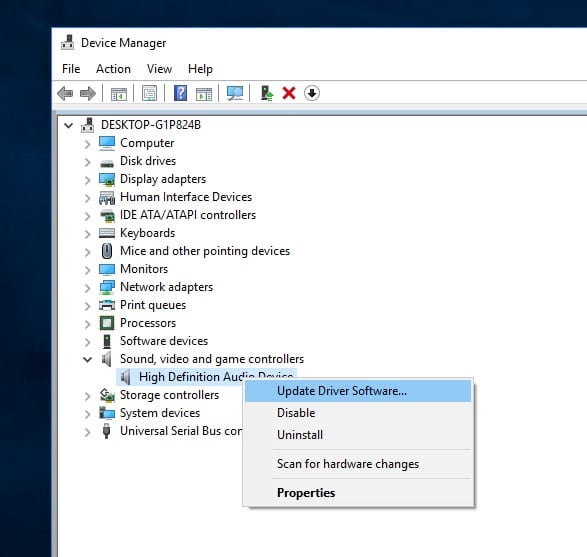This screenshot has width=587, height=557.
Task: Select the Software devices label
Action: 164,341
